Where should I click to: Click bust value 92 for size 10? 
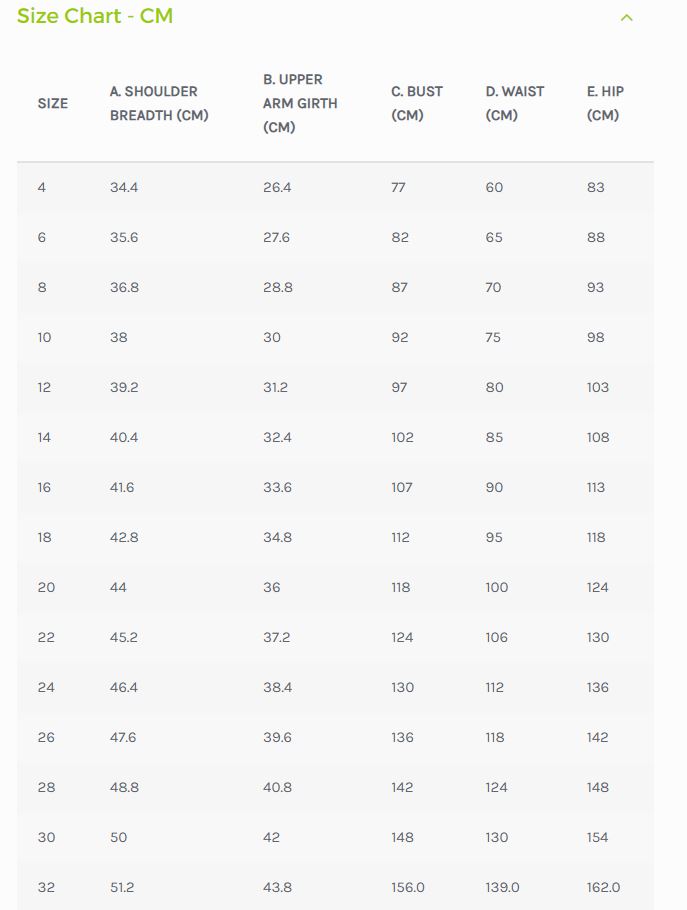click(400, 337)
